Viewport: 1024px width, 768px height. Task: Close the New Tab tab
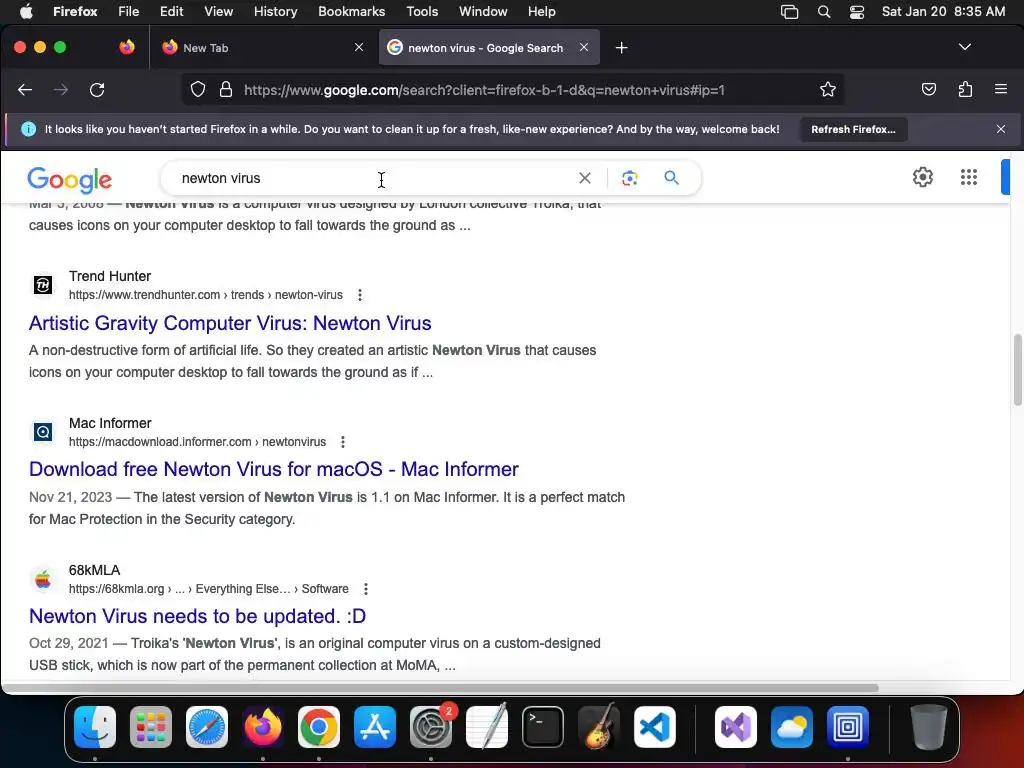pyautogui.click(x=359, y=47)
